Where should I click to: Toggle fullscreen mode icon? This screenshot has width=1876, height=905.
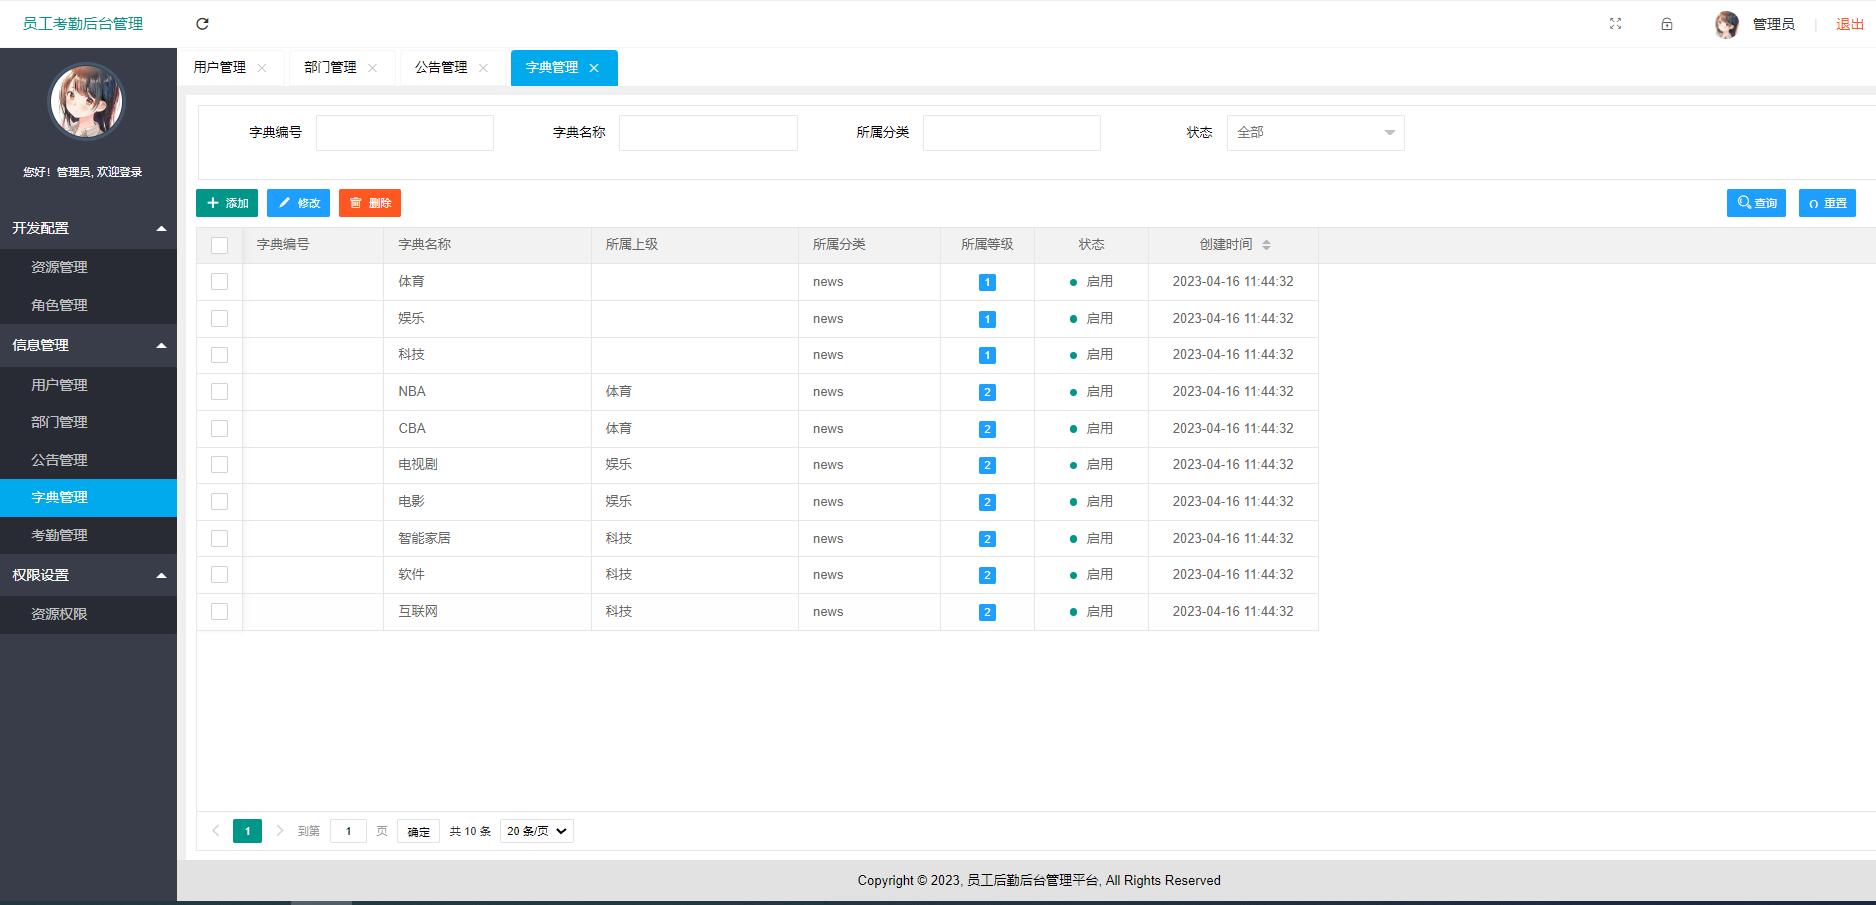(x=1615, y=24)
